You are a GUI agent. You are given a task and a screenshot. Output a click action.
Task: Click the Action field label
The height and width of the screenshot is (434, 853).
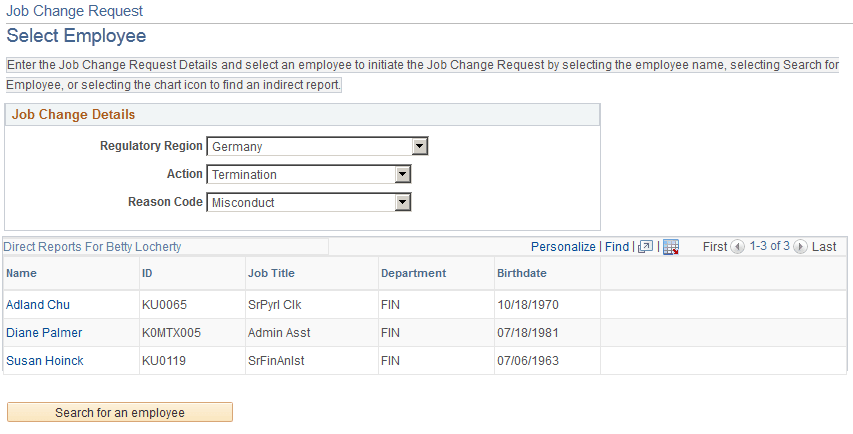click(185, 174)
